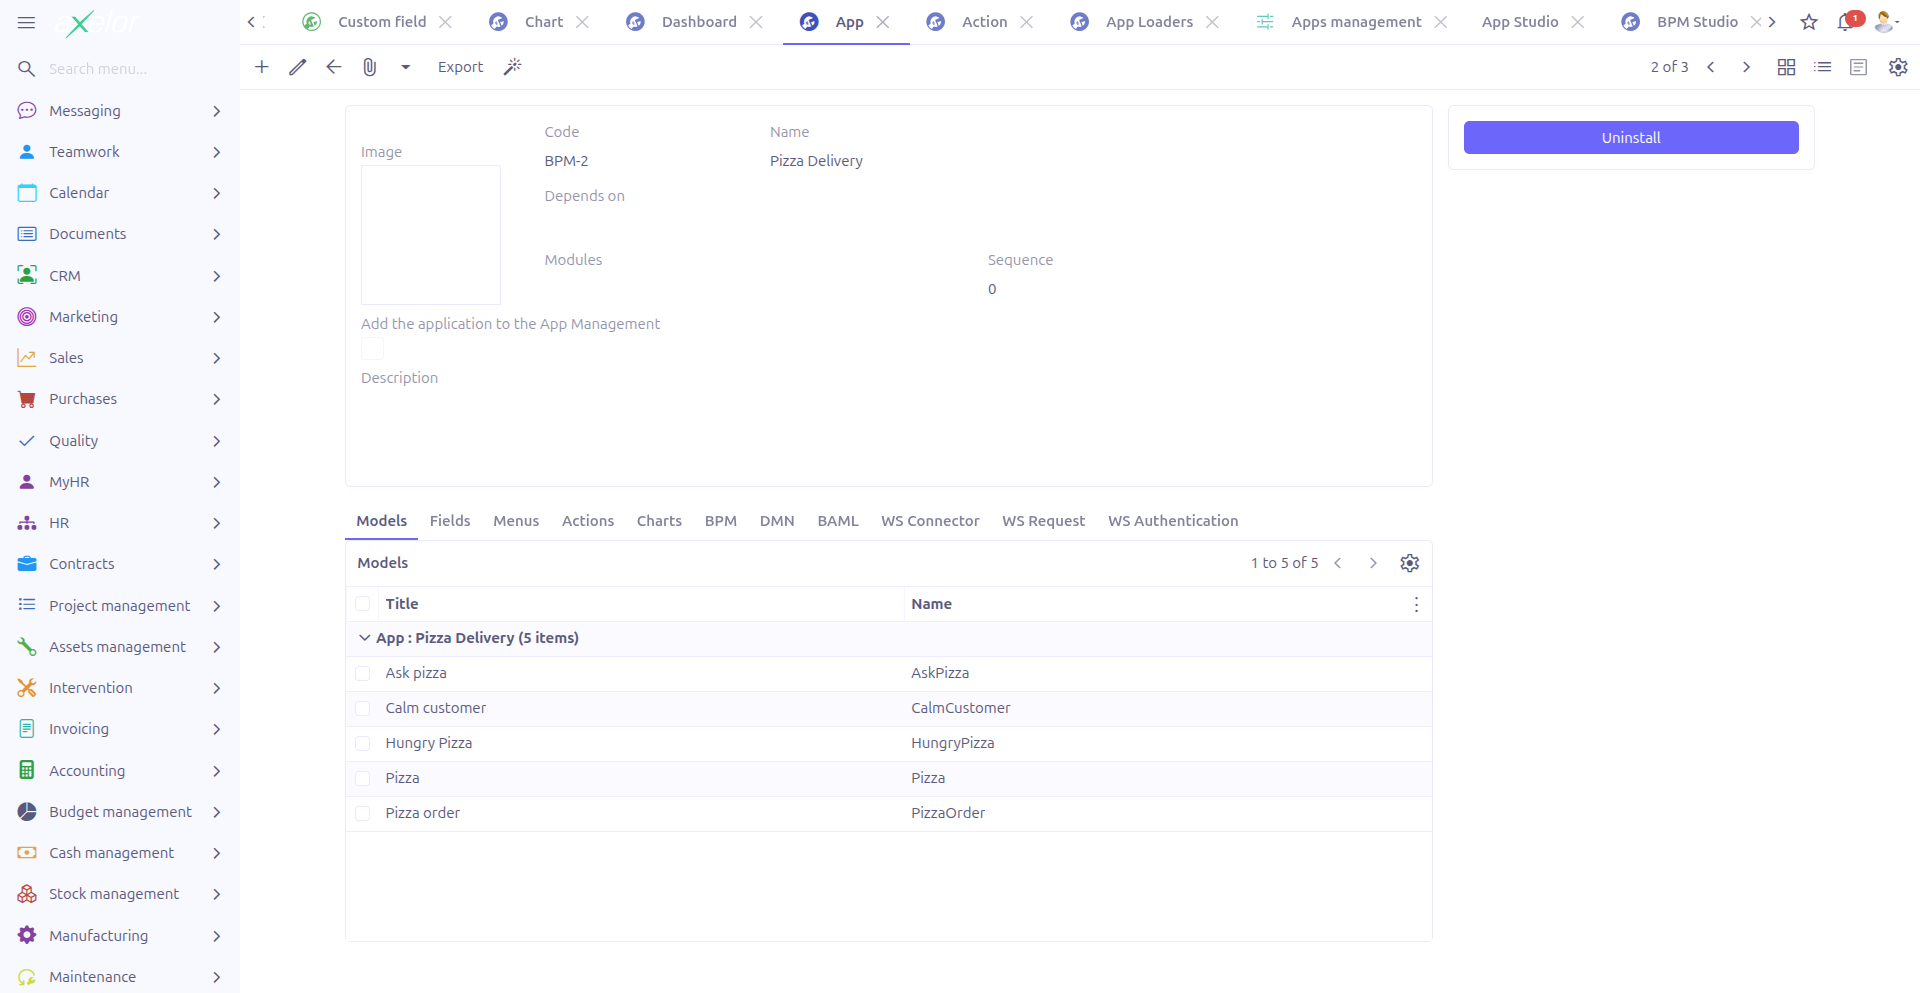Select the CRM icon in the sidebar
1920x993 pixels.
pos(26,276)
